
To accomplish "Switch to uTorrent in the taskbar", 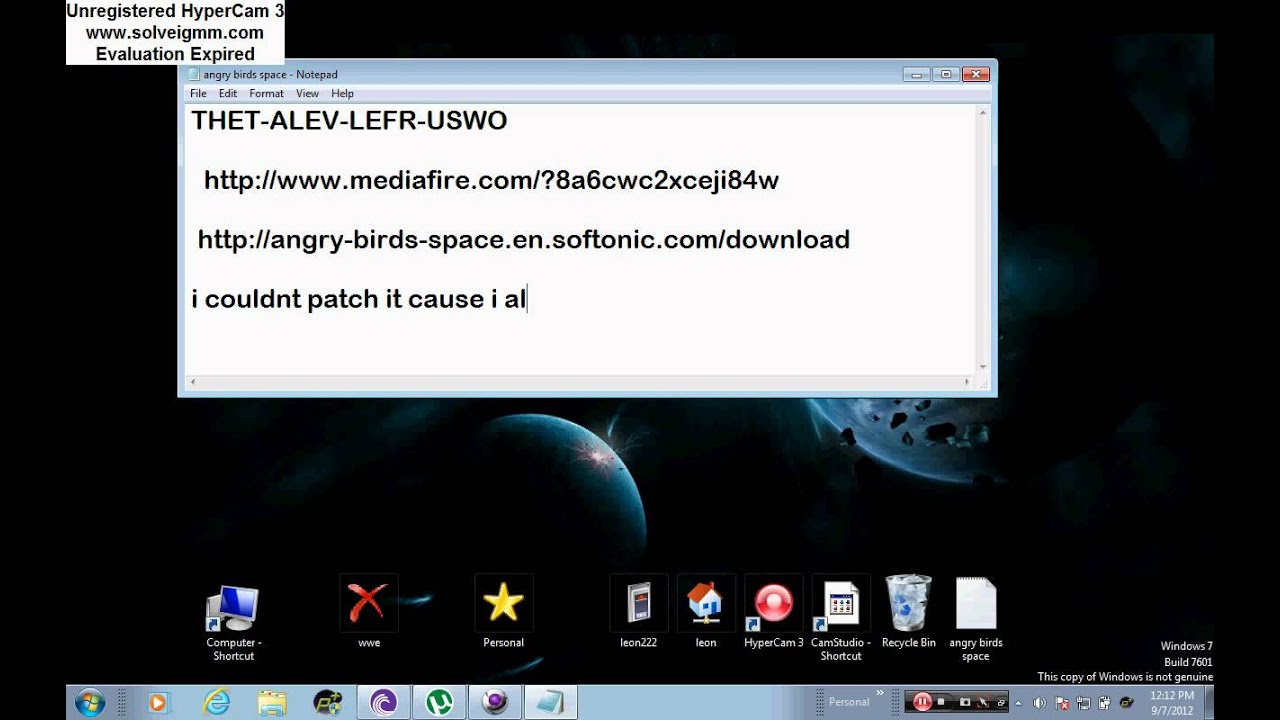I will coord(439,702).
